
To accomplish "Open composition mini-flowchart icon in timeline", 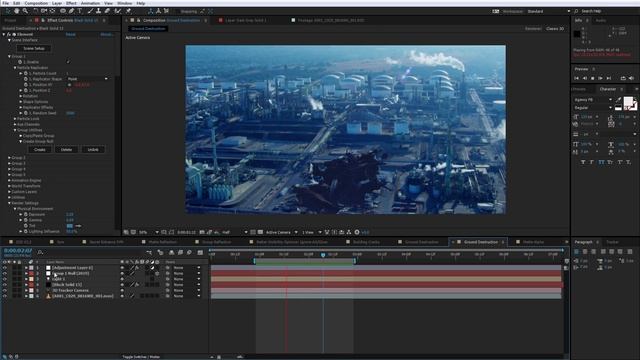I will pyautogui.click(x=149, y=253).
